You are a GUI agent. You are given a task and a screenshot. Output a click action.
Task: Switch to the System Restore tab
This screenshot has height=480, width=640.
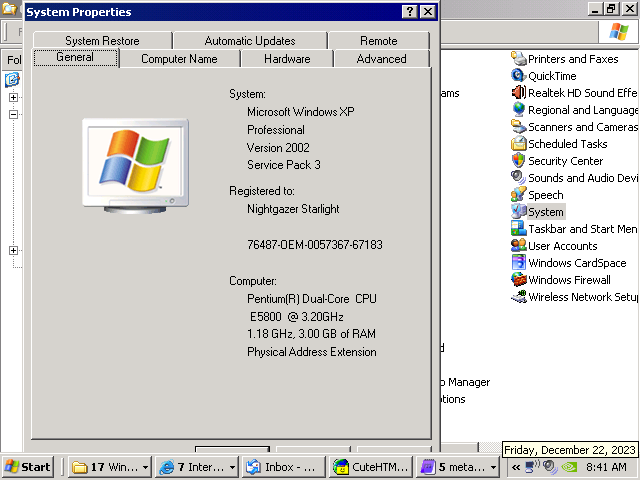(102, 41)
